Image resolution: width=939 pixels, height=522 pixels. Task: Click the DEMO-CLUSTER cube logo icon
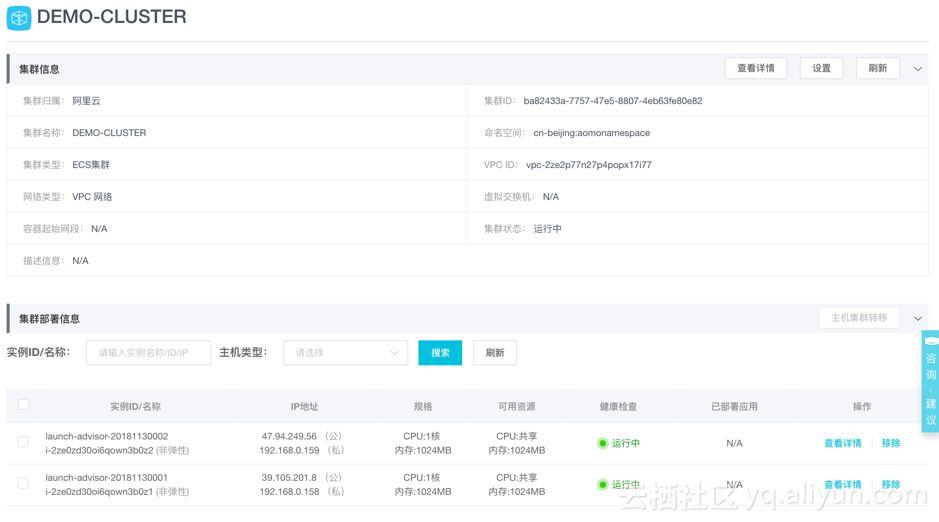coord(19,17)
